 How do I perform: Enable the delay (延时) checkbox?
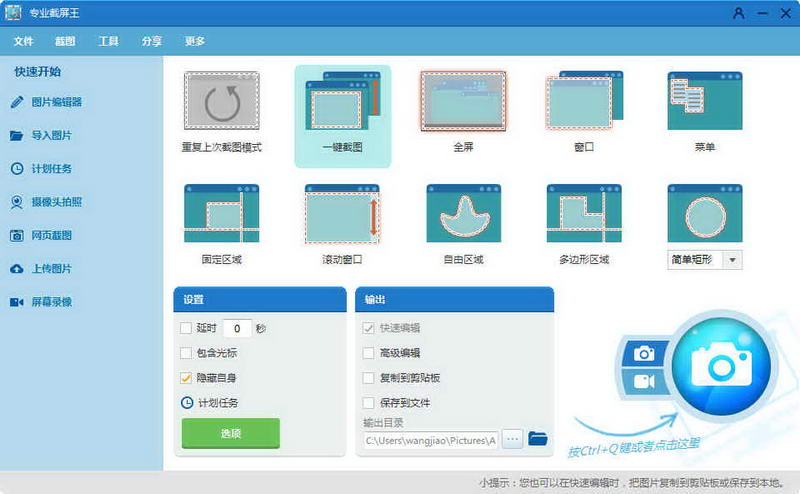point(186,328)
